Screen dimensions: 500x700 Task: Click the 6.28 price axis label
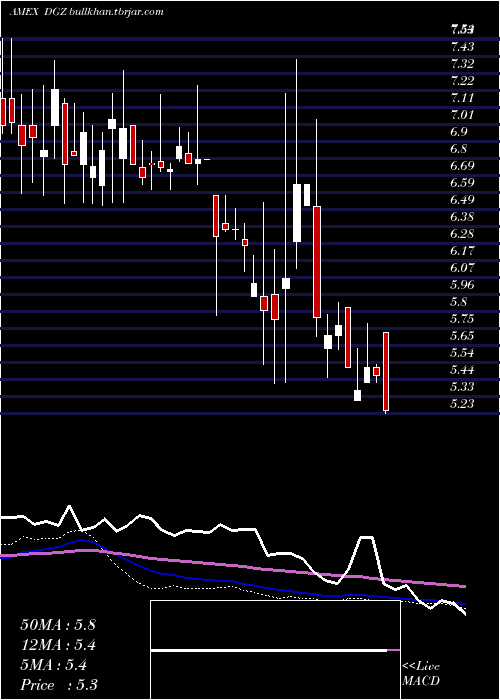462,234
